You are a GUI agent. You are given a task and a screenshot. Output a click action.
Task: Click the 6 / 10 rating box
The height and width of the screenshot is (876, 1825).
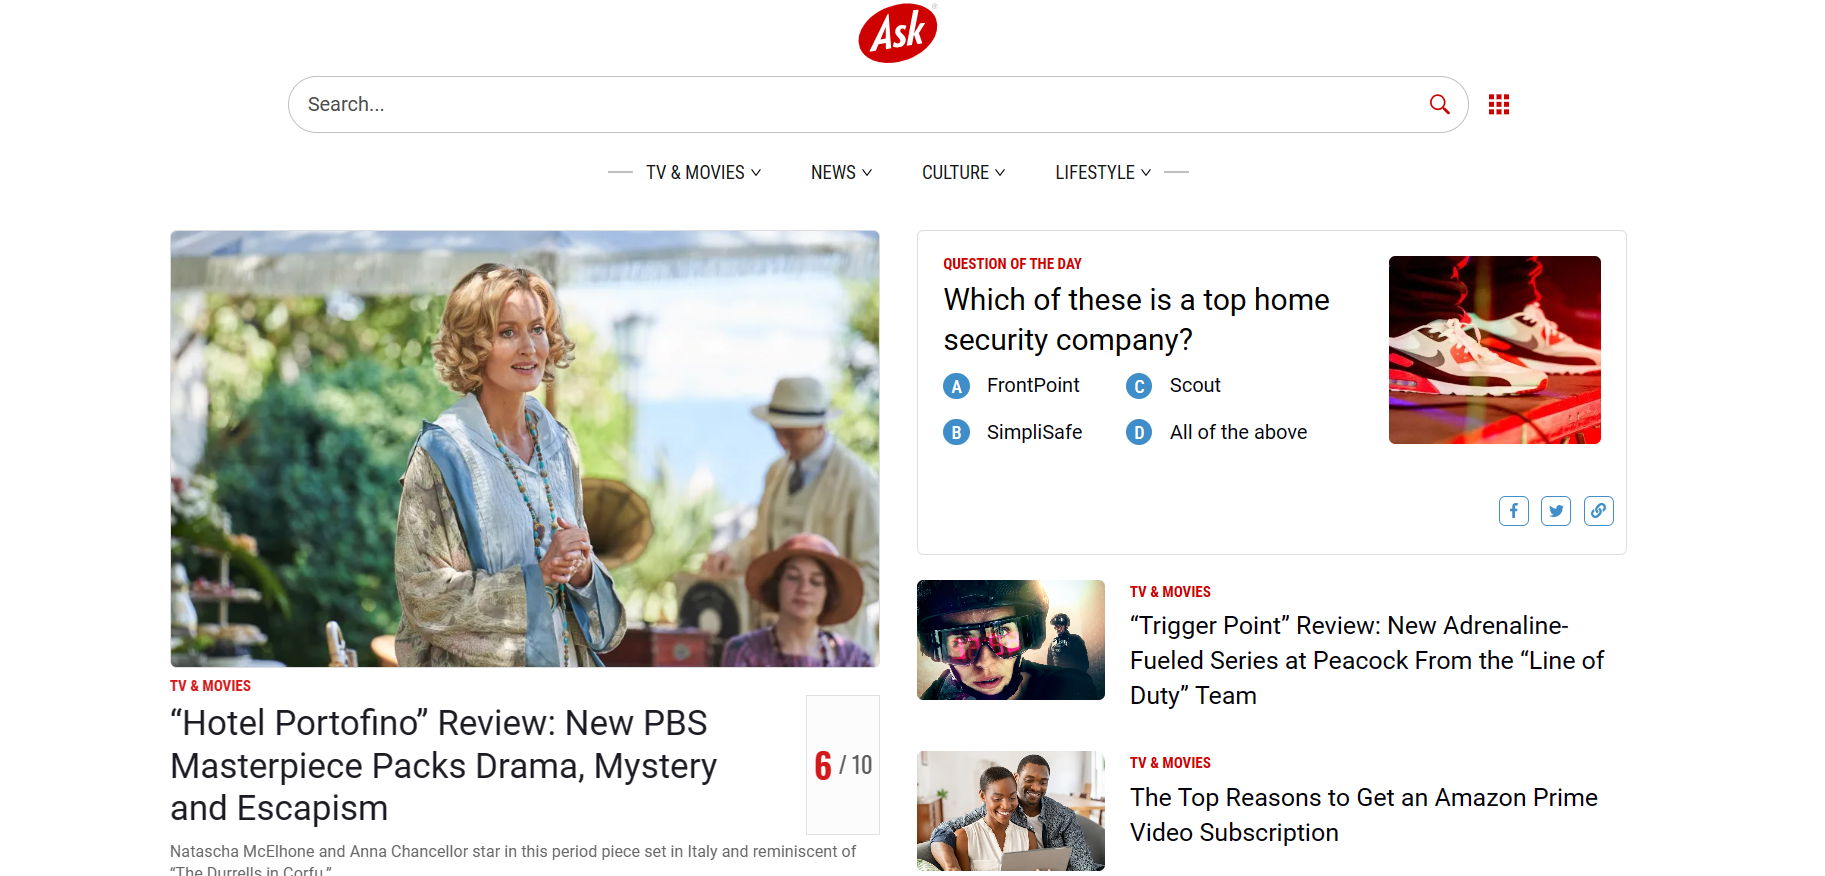tap(843, 765)
